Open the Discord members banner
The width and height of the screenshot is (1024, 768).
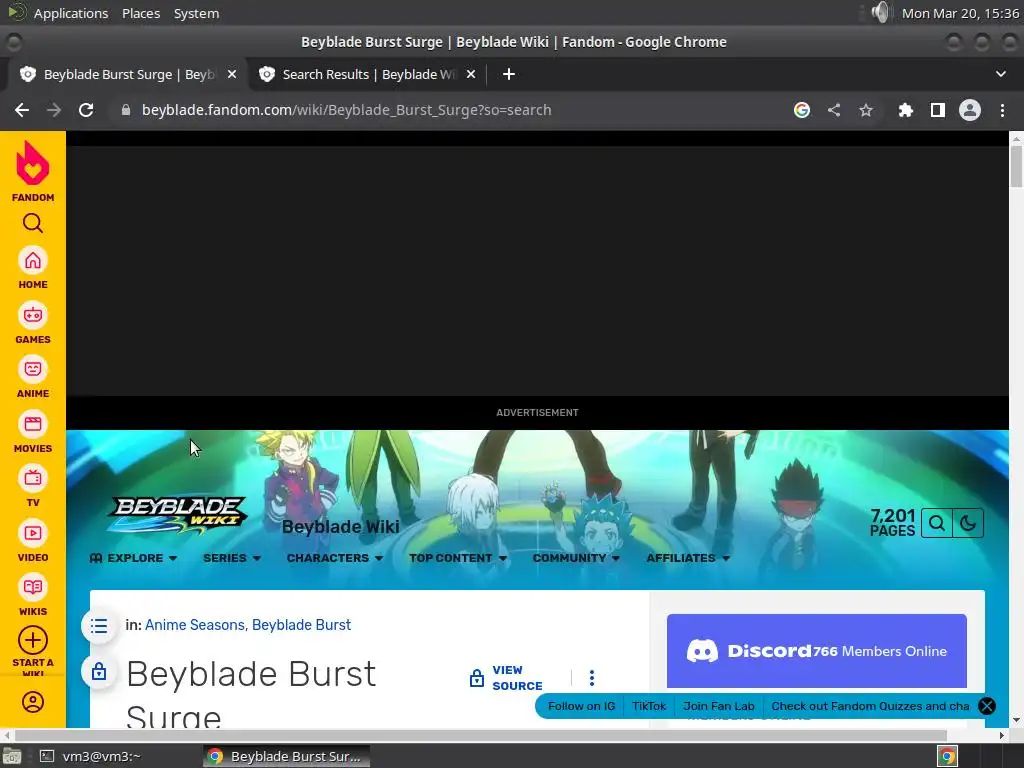816,650
